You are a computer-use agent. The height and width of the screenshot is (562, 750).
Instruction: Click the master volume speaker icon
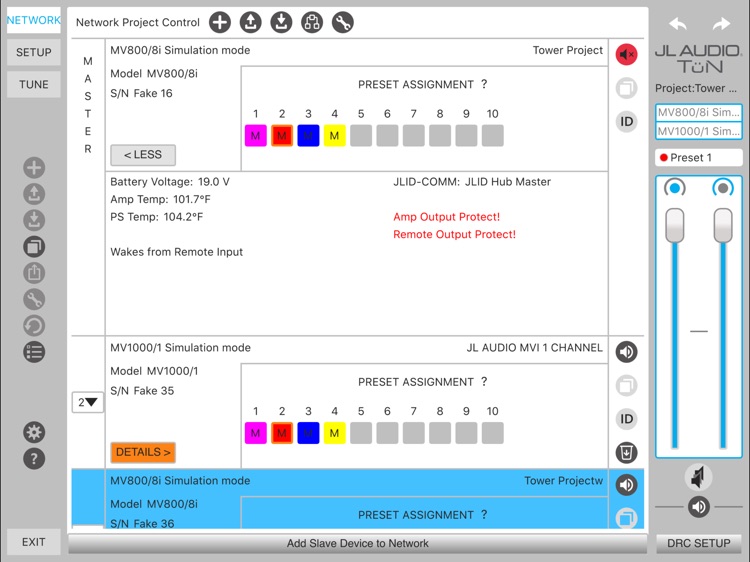(698, 507)
